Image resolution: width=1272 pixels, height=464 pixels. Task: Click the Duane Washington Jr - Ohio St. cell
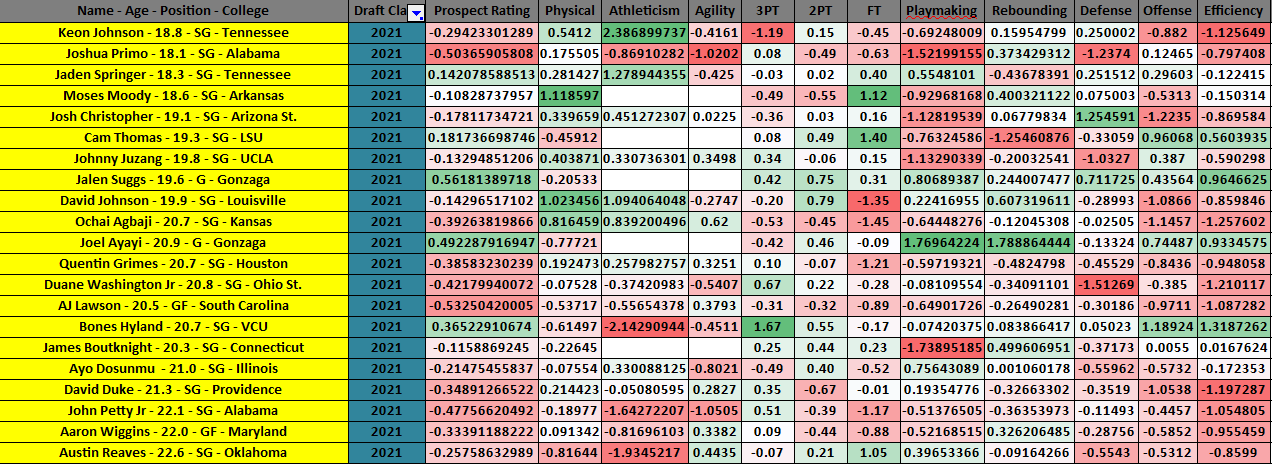point(176,285)
